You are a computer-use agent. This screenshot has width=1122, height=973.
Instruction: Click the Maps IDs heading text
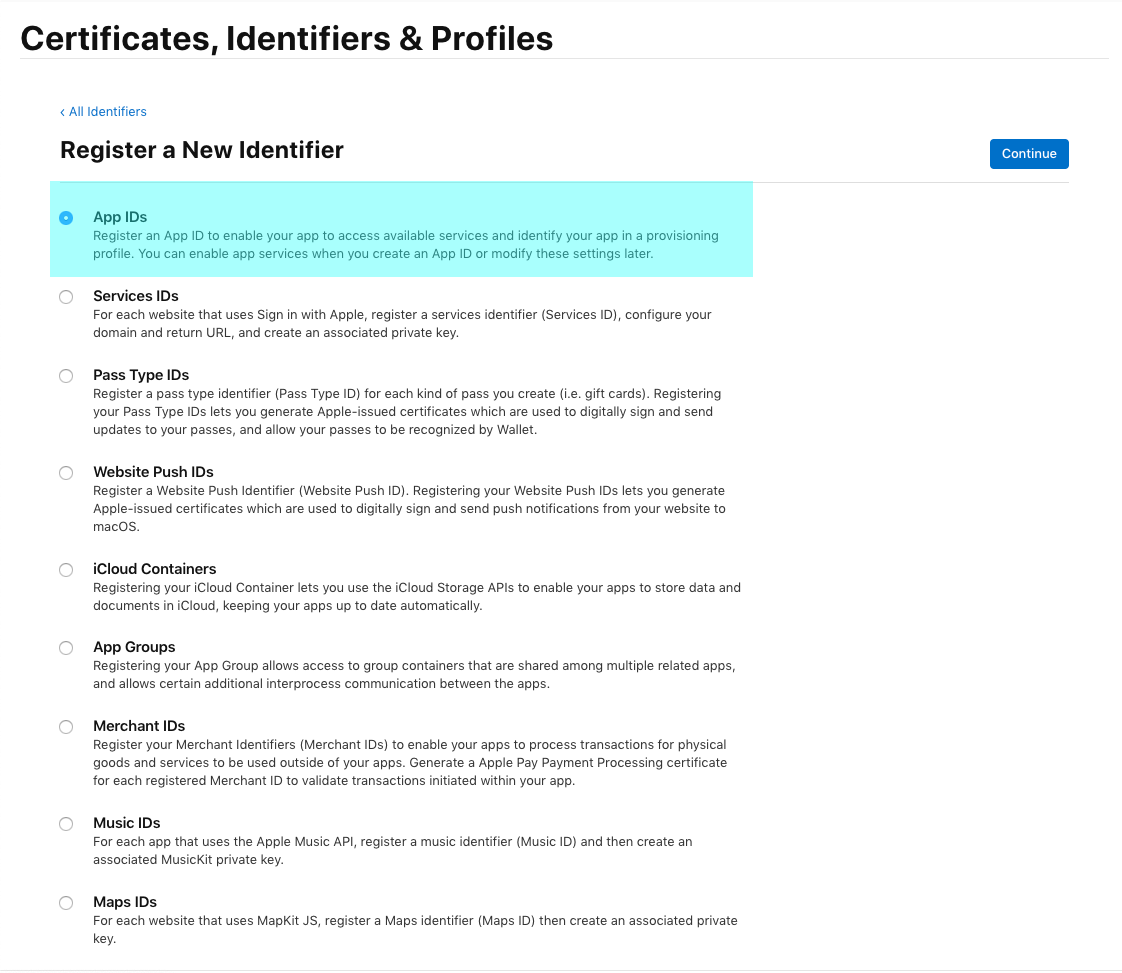[x=125, y=902]
